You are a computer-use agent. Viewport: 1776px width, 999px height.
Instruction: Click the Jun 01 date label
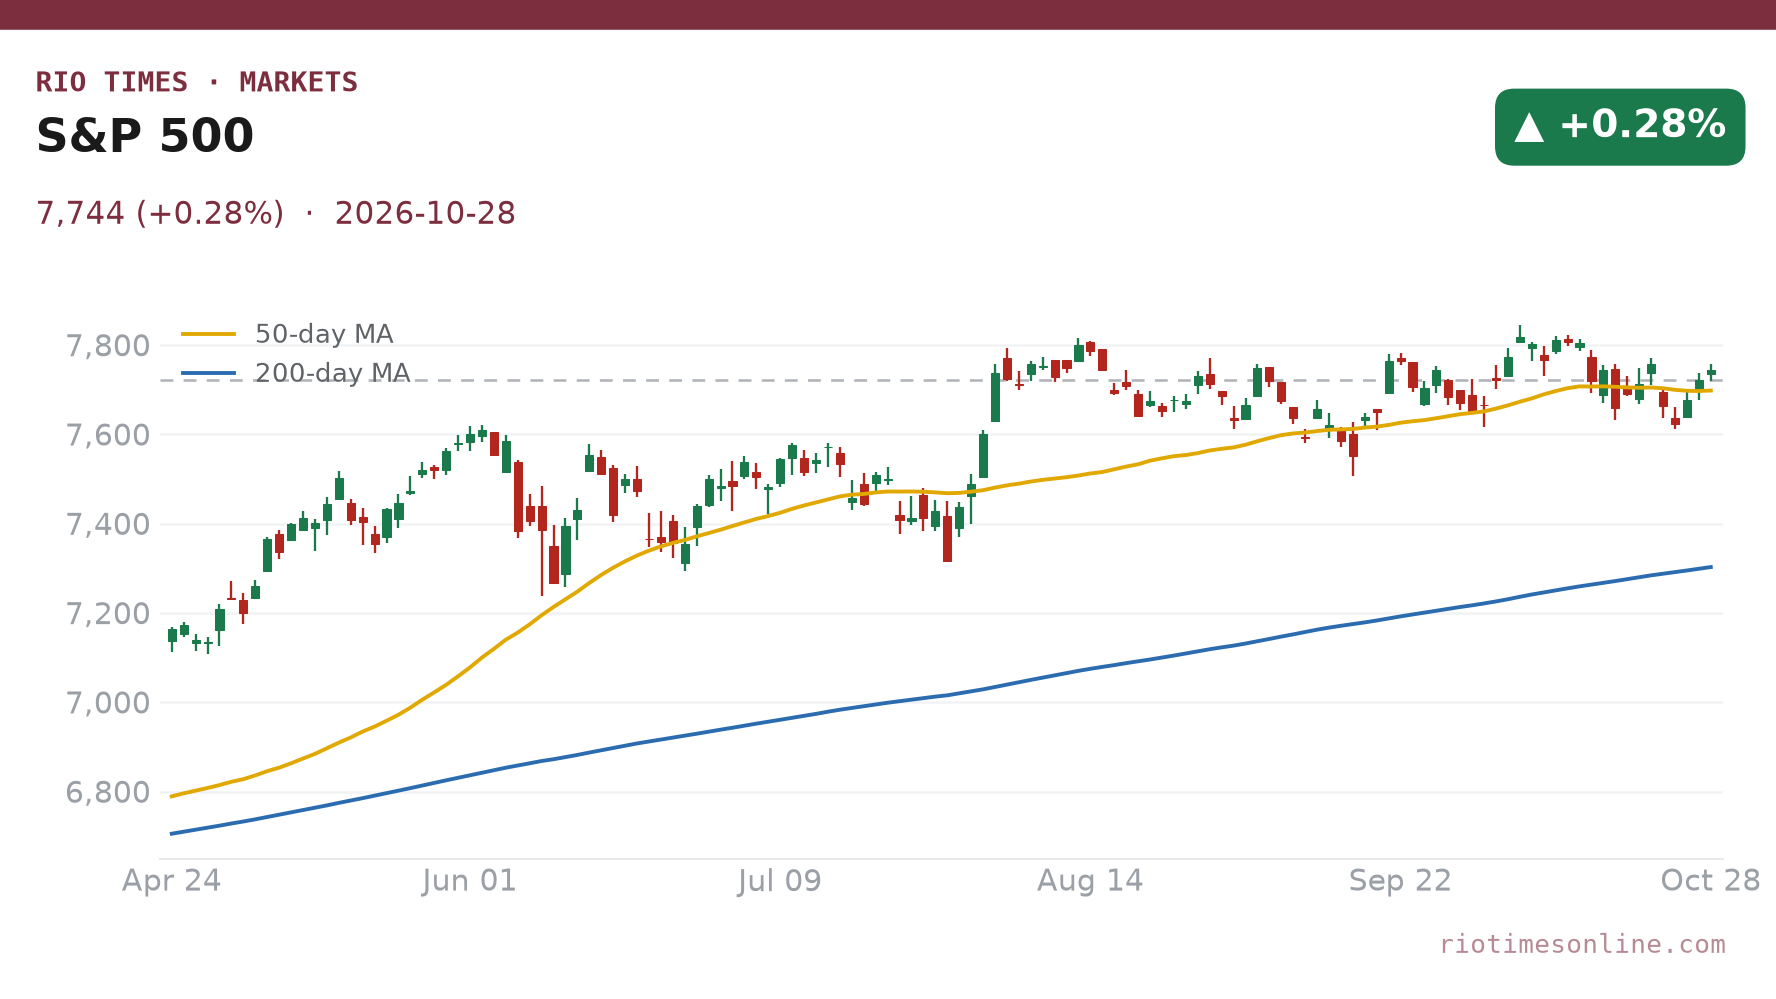pos(469,881)
